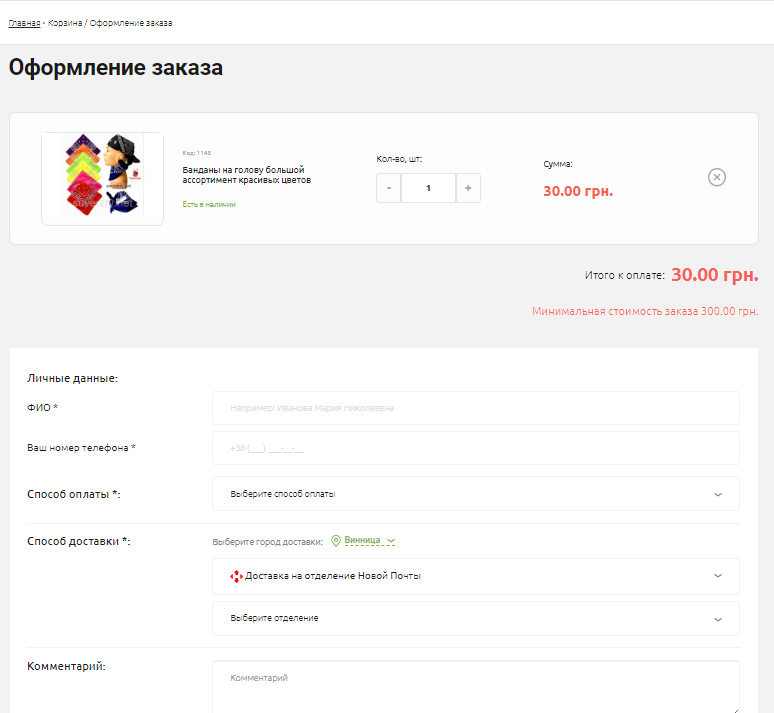
Task: Open the product title 'Банданы на голову'
Action: pyautogui.click(x=247, y=175)
